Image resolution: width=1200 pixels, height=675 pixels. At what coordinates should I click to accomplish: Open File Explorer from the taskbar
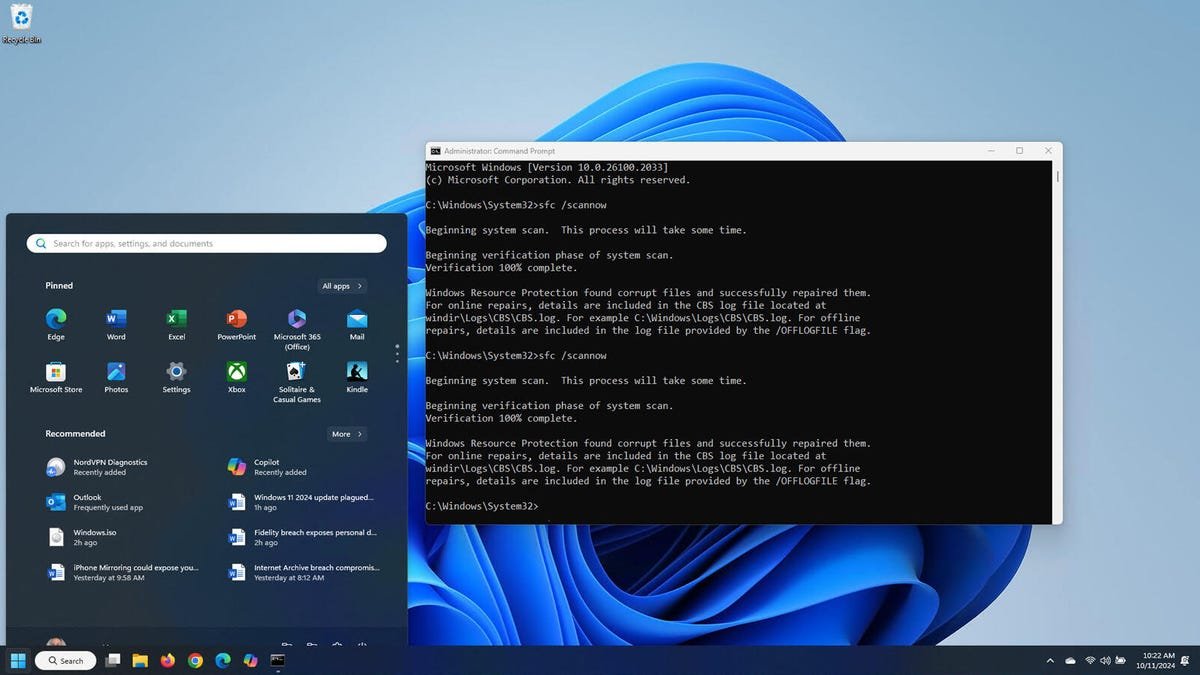pos(140,660)
